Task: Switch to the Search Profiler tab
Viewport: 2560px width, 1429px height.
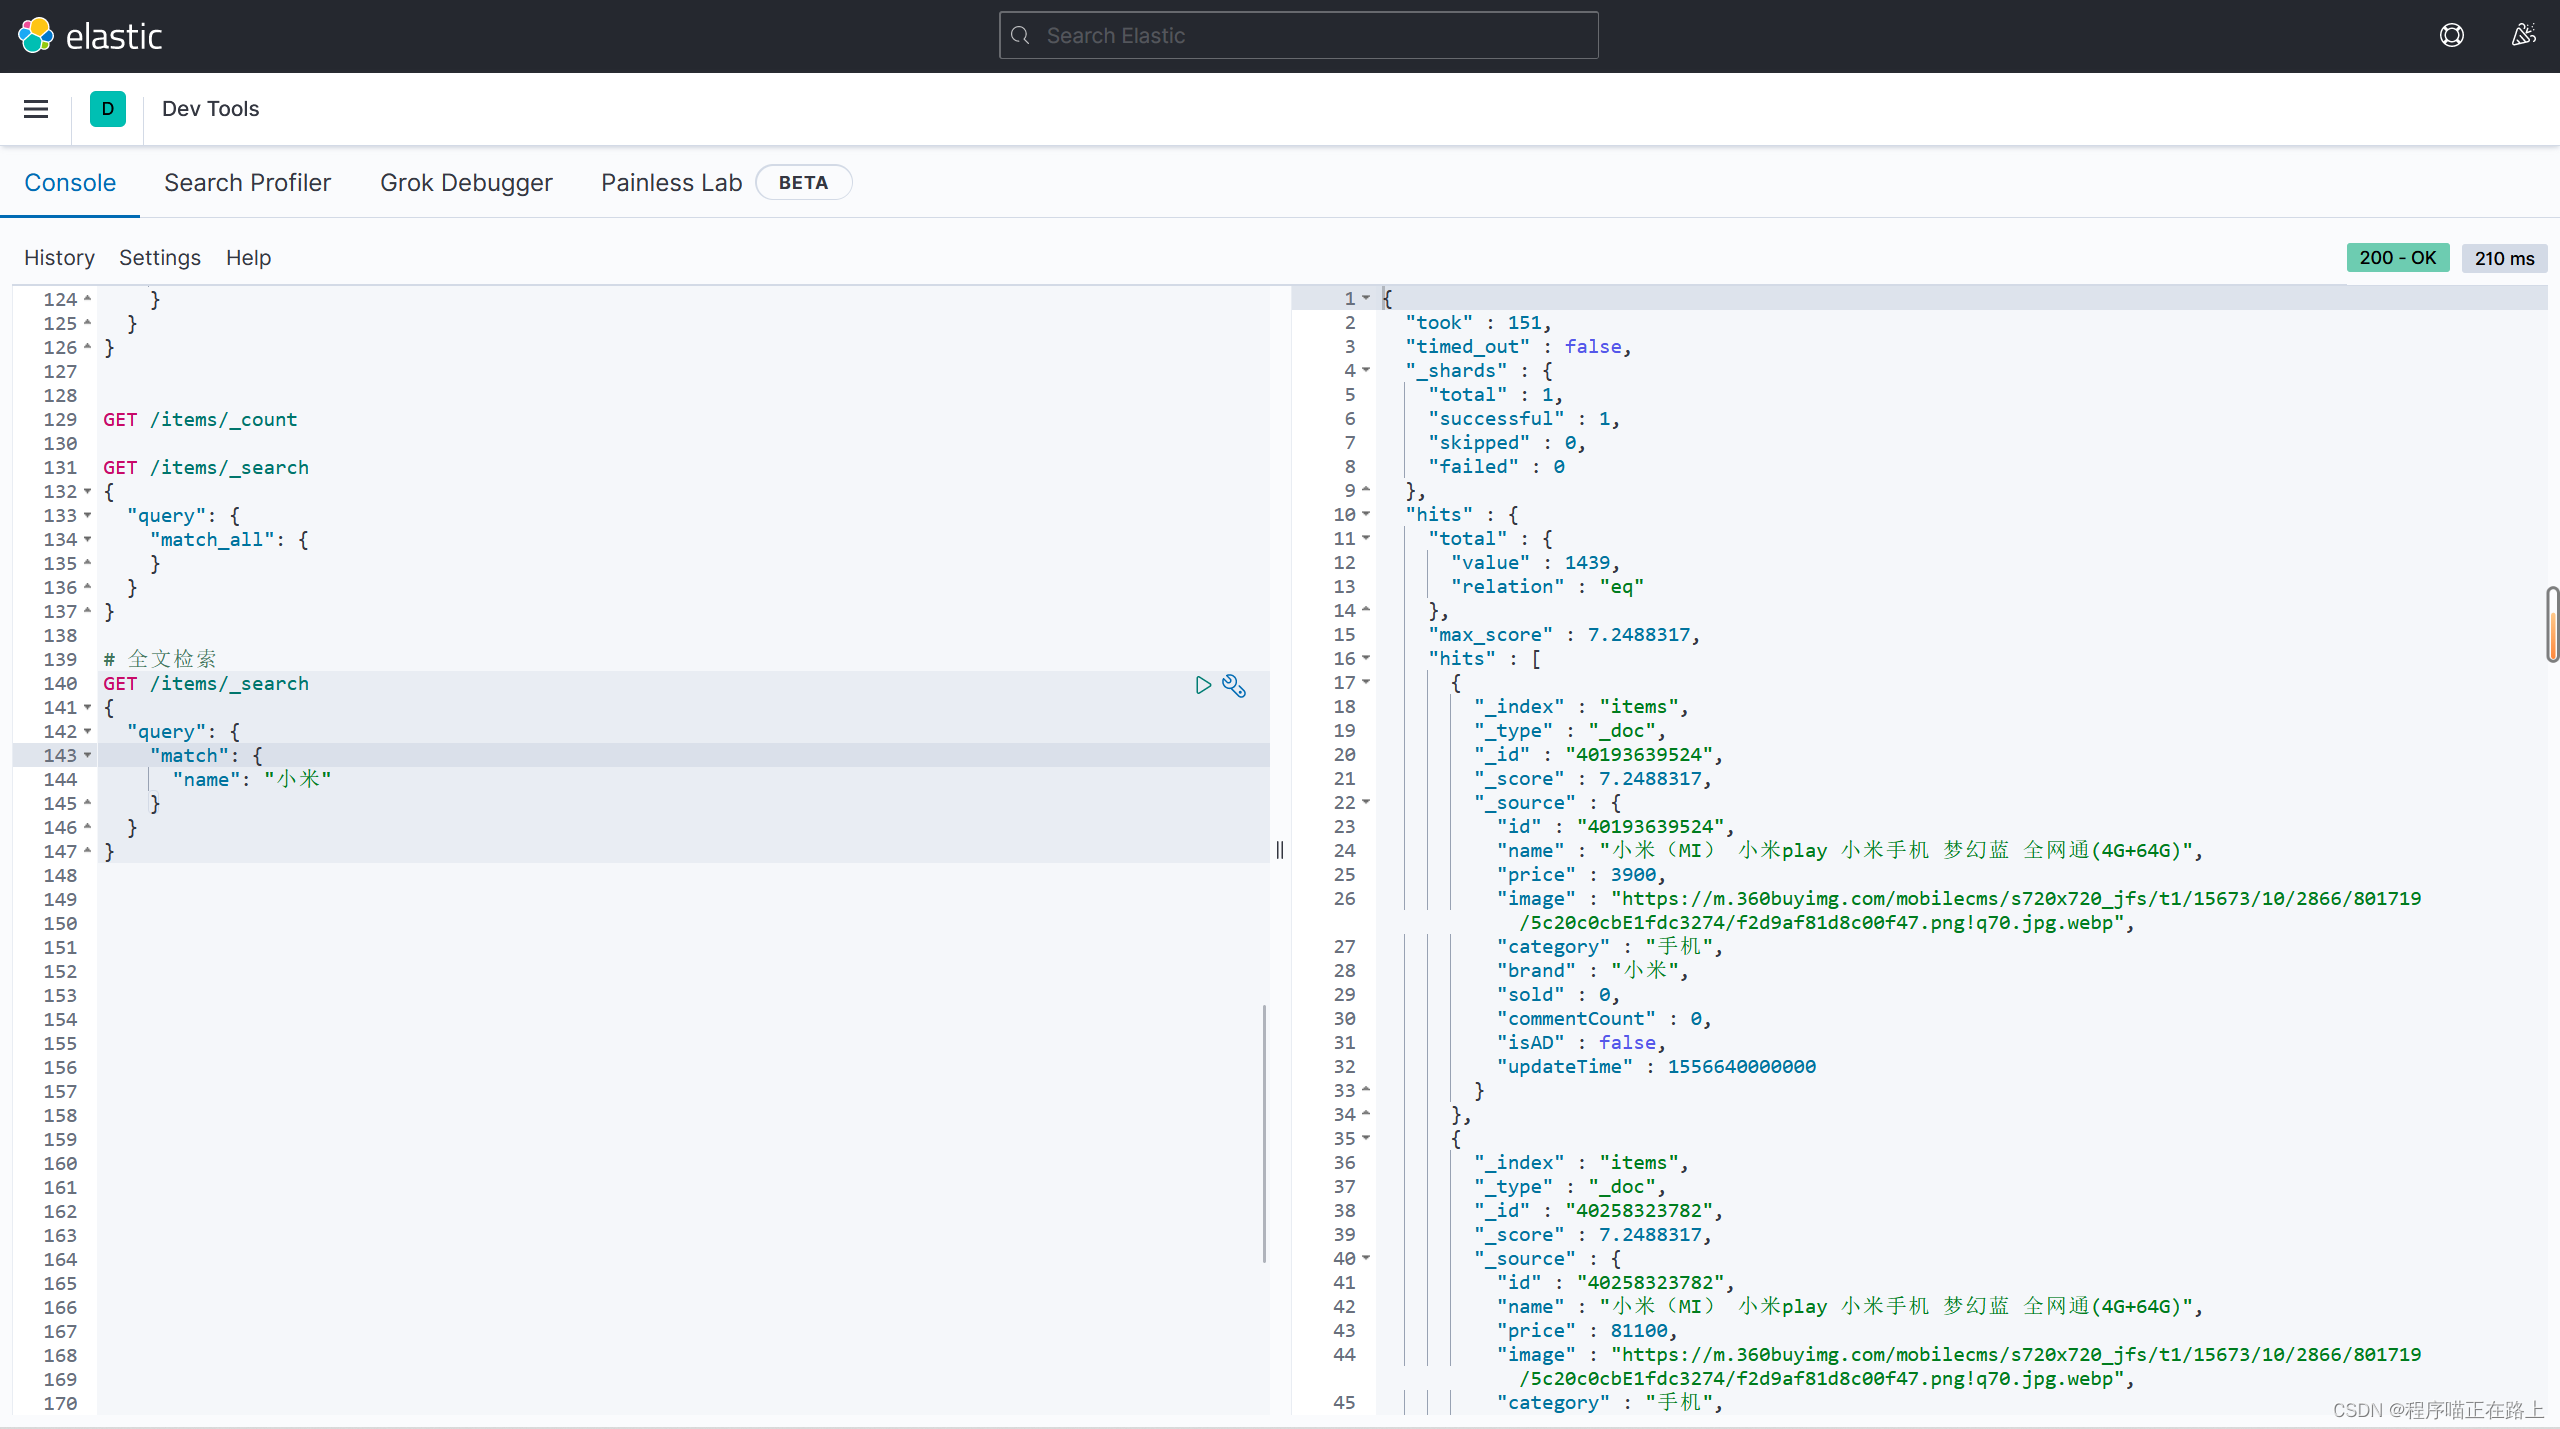Action: (247, 183)
